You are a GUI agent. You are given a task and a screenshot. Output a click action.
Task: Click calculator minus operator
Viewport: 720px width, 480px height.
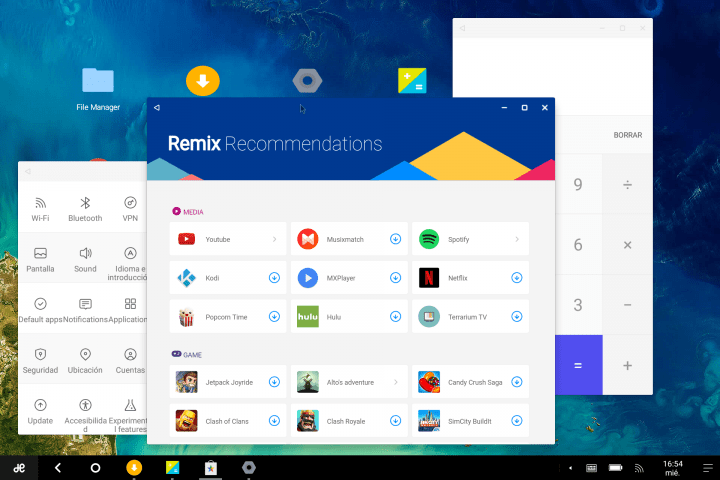[627, 305]
